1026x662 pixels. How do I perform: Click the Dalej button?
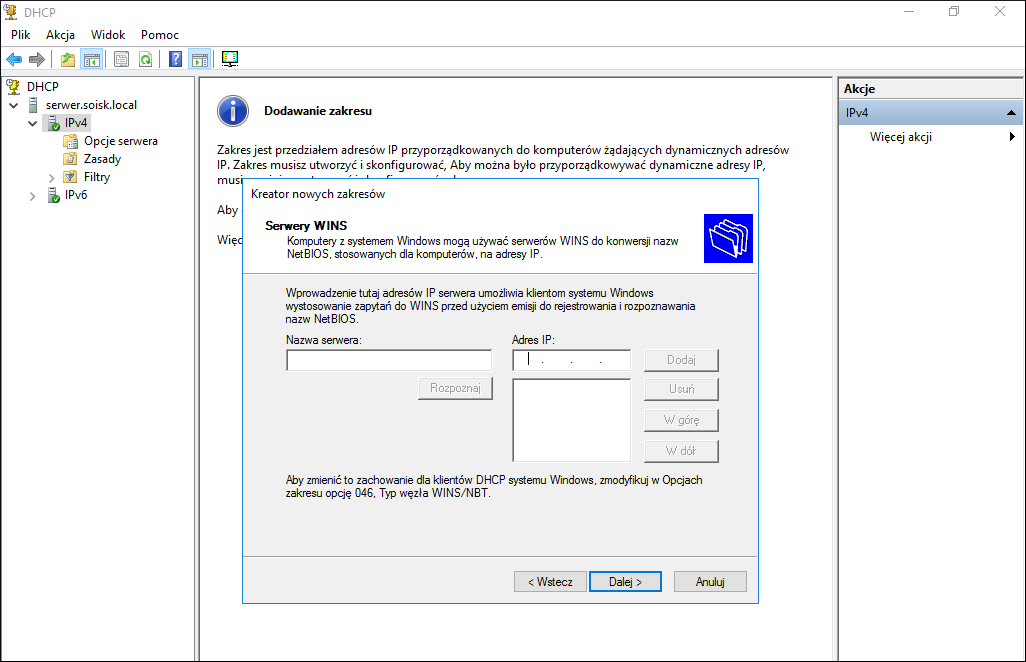[x=625, y=582]
